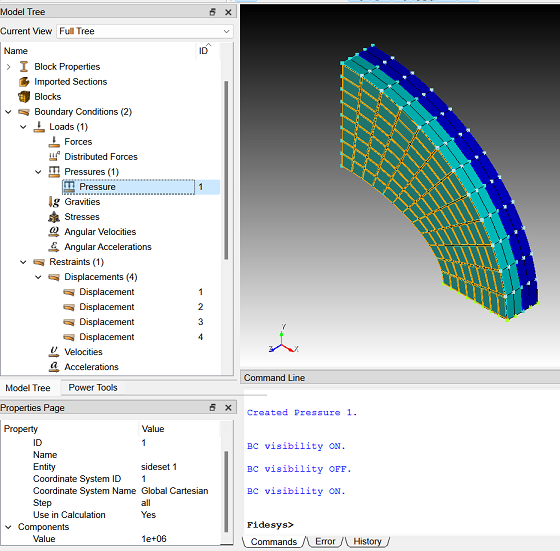Click the Velocities icon in the tree

point(54,352)
